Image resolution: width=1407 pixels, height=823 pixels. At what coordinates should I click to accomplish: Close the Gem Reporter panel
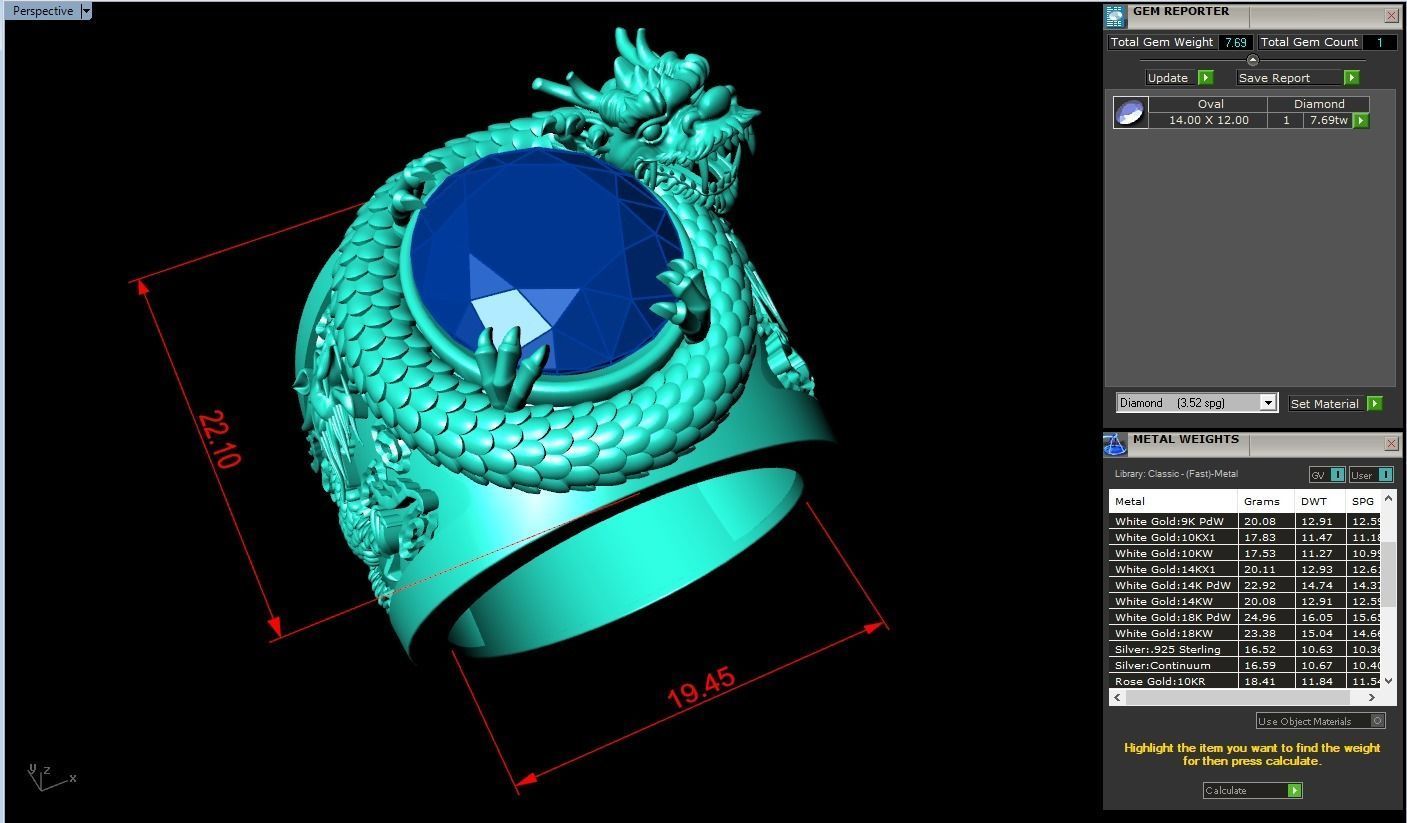click(x=1391, y=16)
